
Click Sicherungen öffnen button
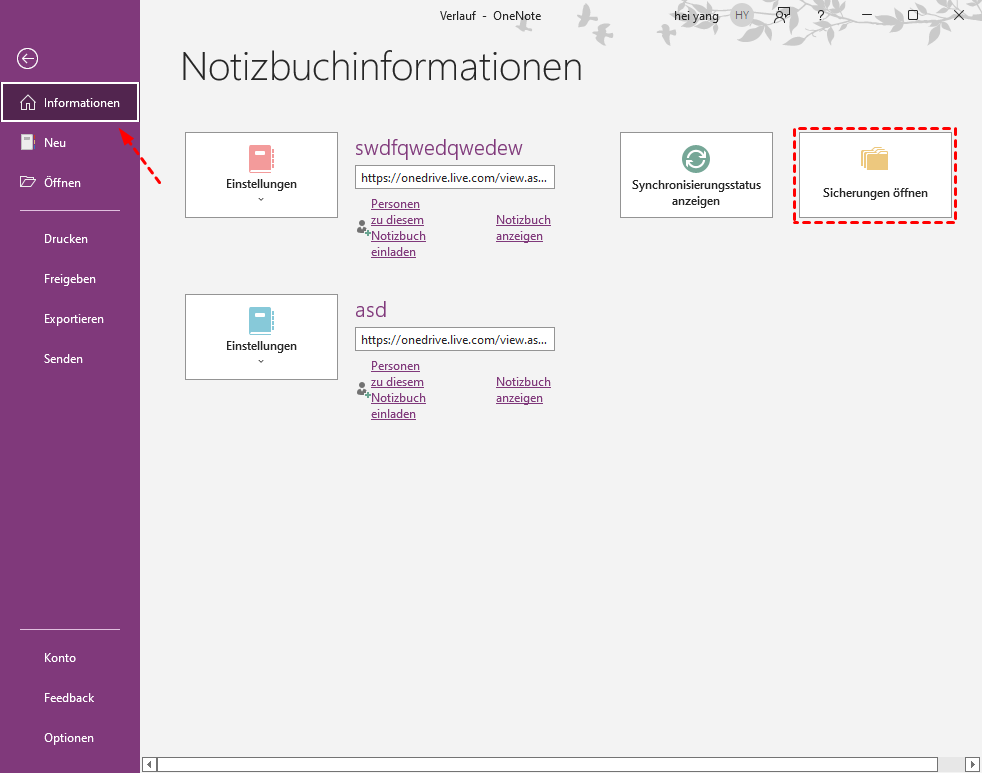click(875, 175)
